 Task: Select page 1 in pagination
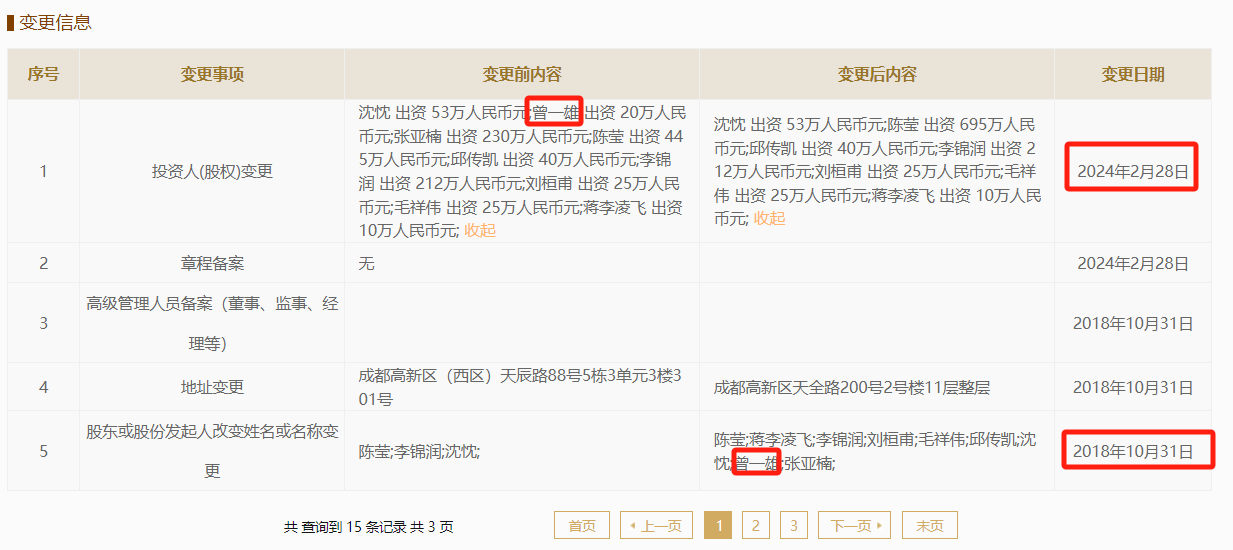718,525
